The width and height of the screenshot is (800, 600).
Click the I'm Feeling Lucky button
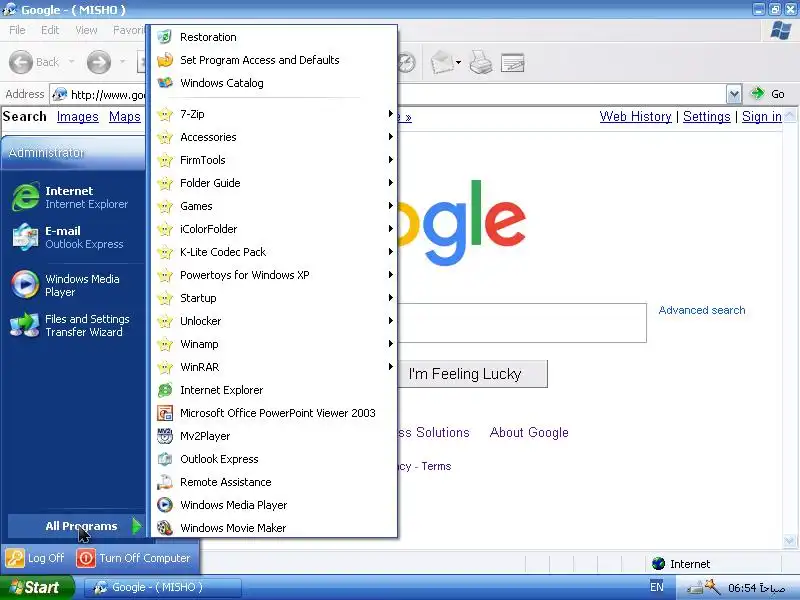(472, 374)
